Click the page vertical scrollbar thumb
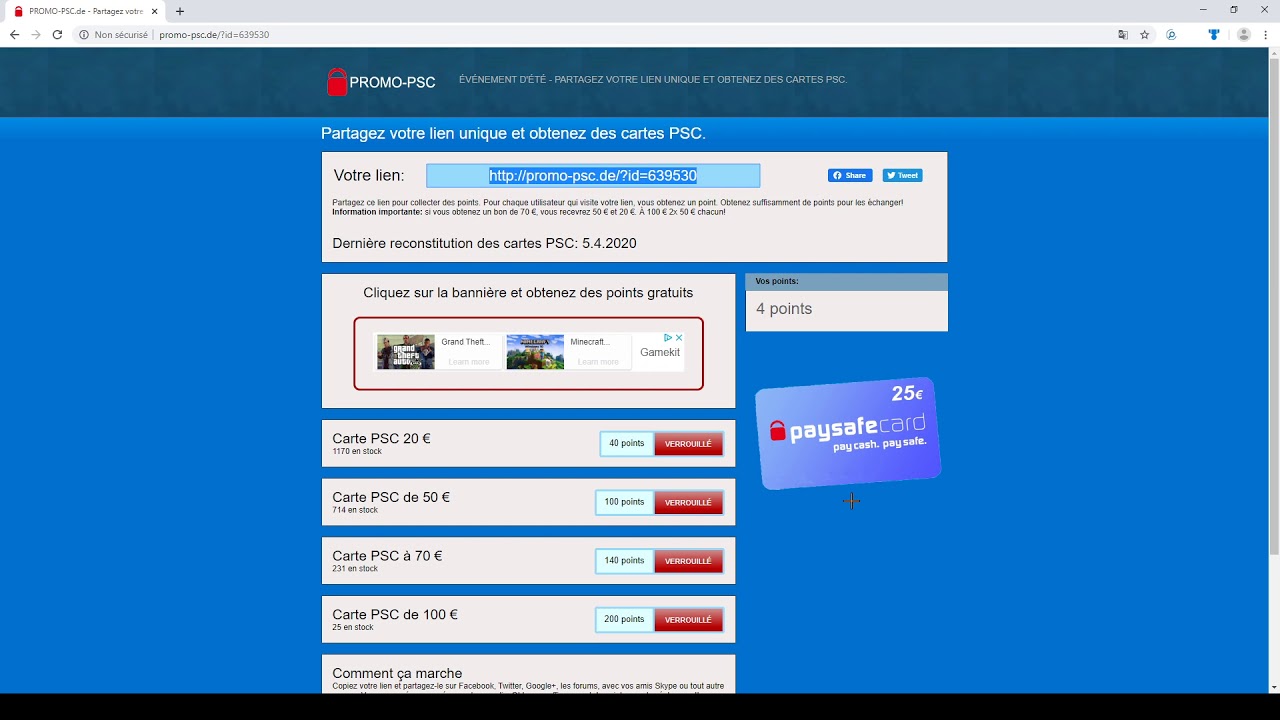The image size is (1280, 720). 1273,305
